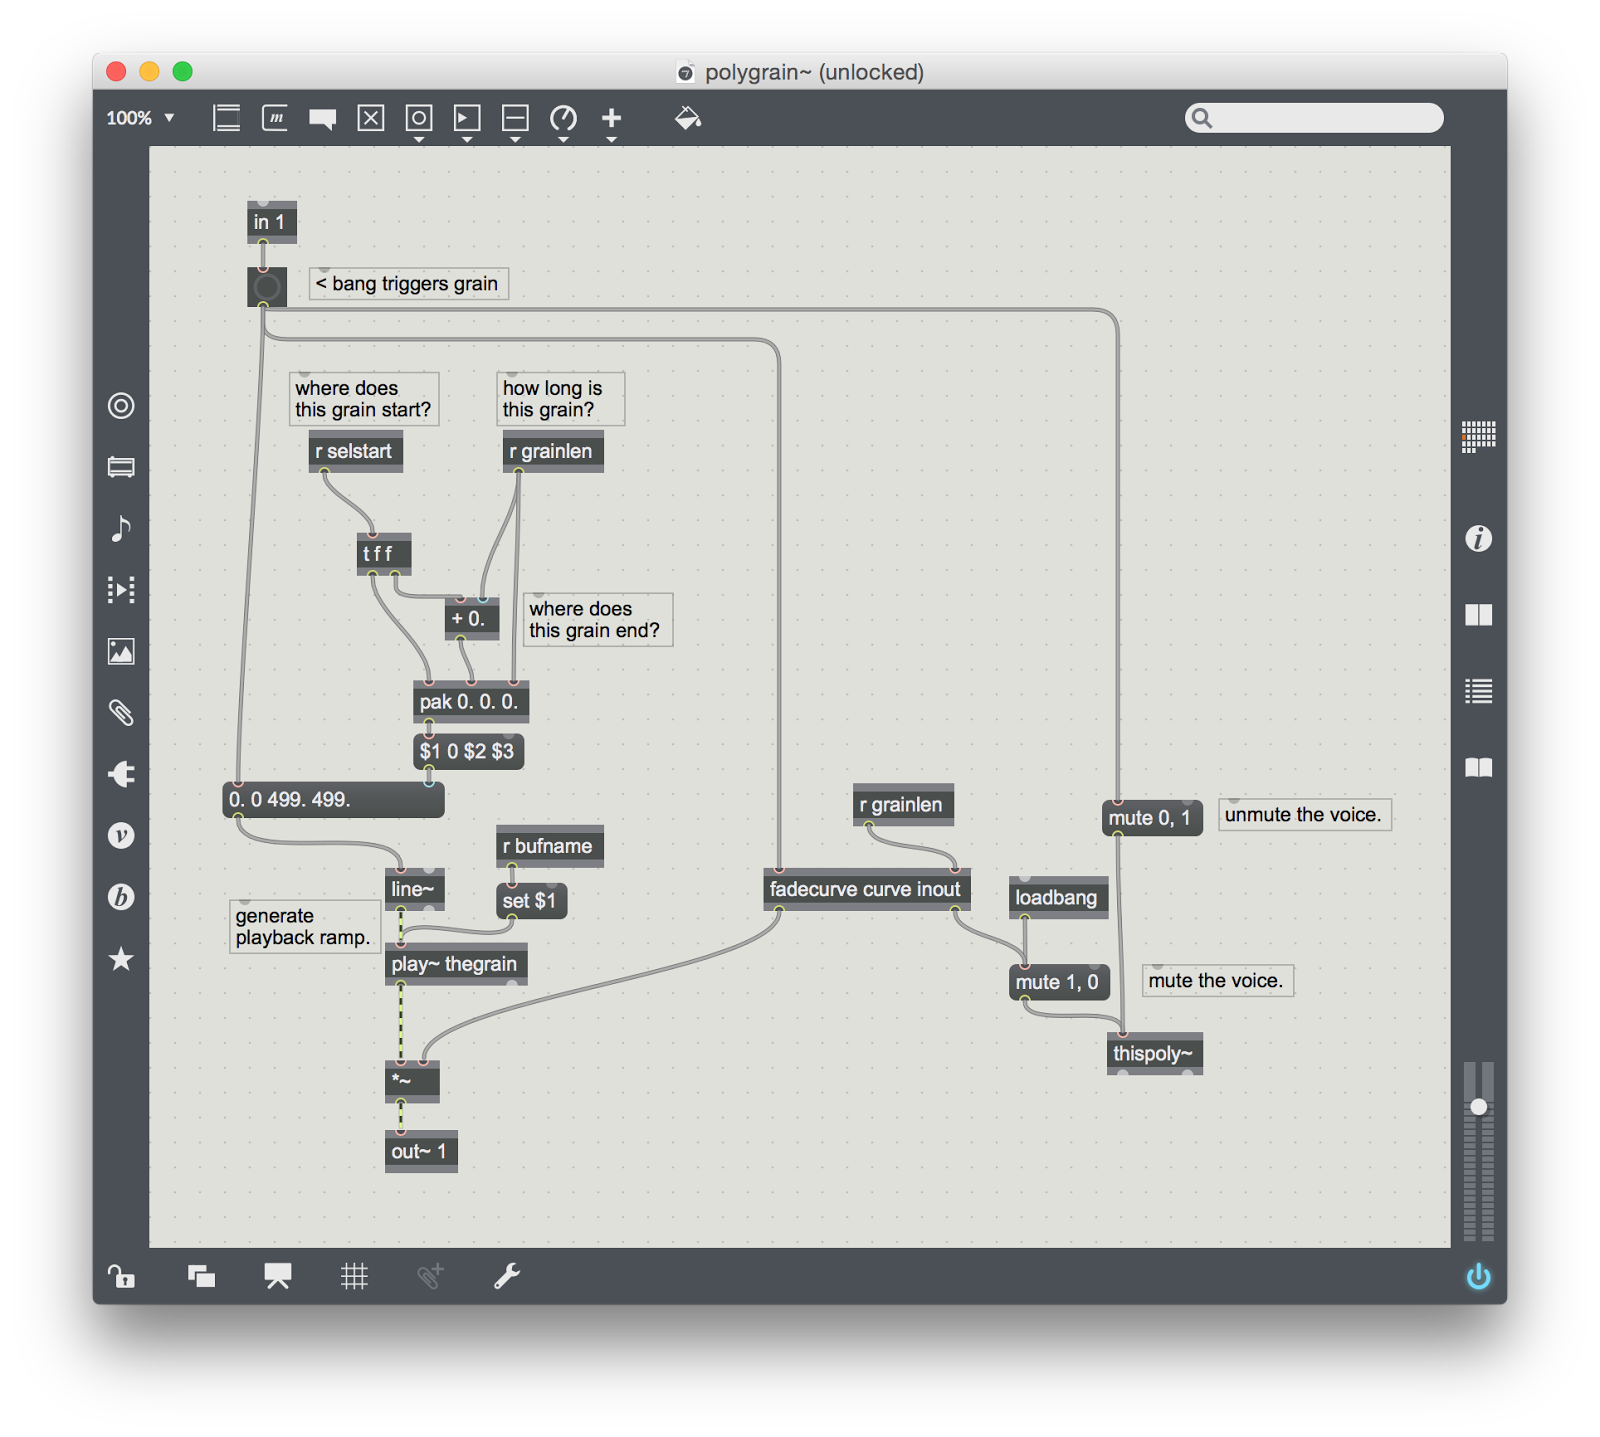The height and width of the screenshot is (1437, 1600).
Task: Click the bang button that triggers grain
Action: tap(267, 287)
